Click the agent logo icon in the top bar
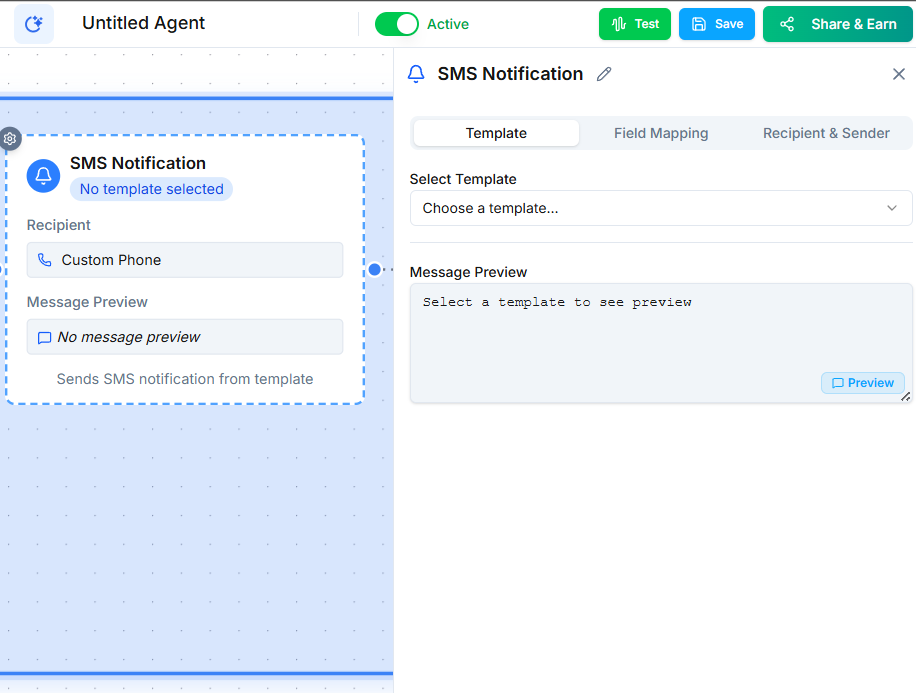 pos(33,23)
